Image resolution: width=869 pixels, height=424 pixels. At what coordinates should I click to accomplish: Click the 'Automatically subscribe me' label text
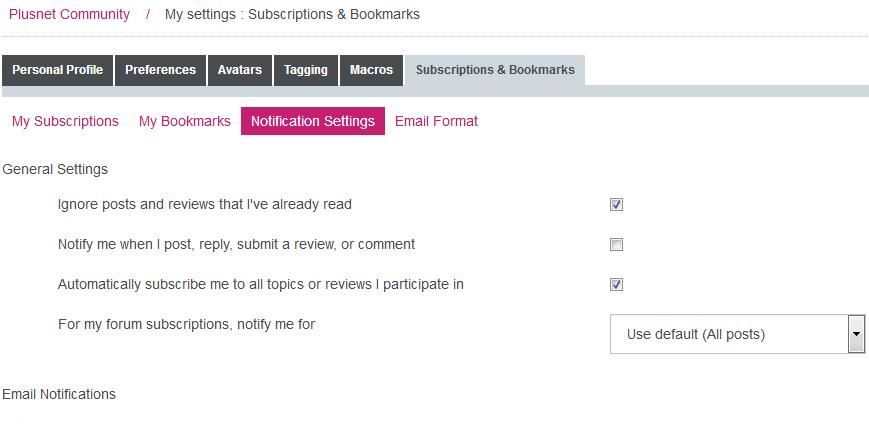pos(260,284)
